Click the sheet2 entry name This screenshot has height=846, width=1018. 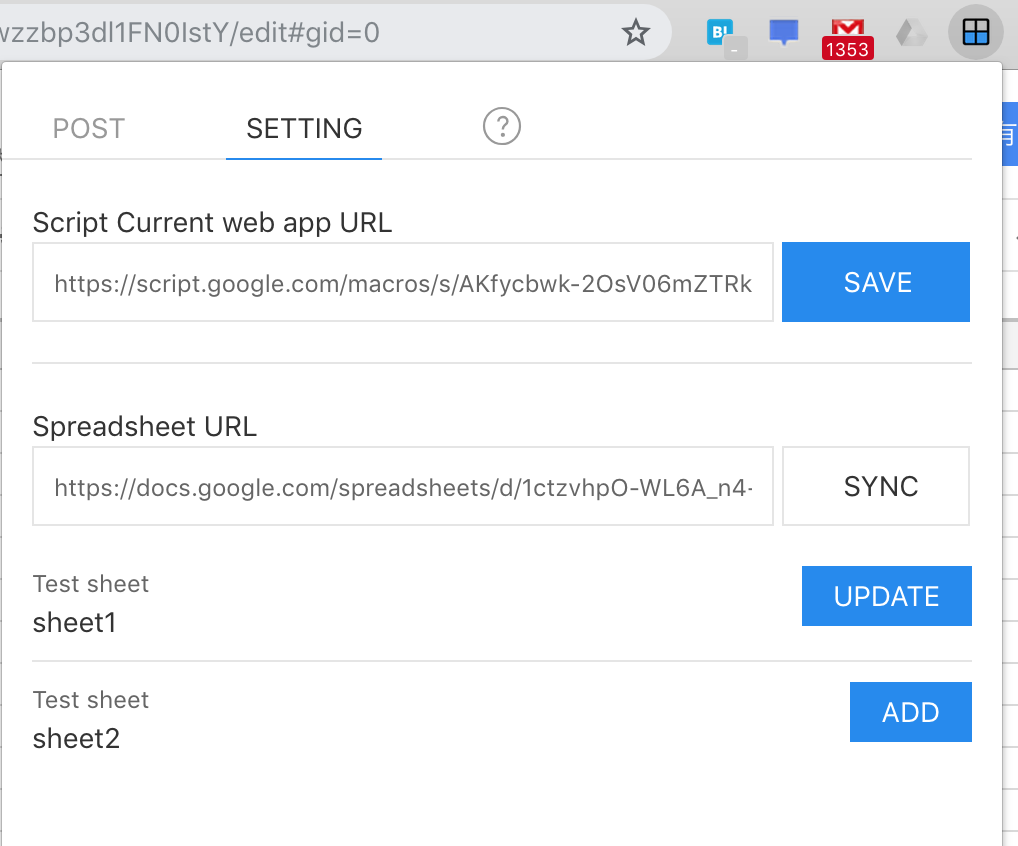point(76,739)
